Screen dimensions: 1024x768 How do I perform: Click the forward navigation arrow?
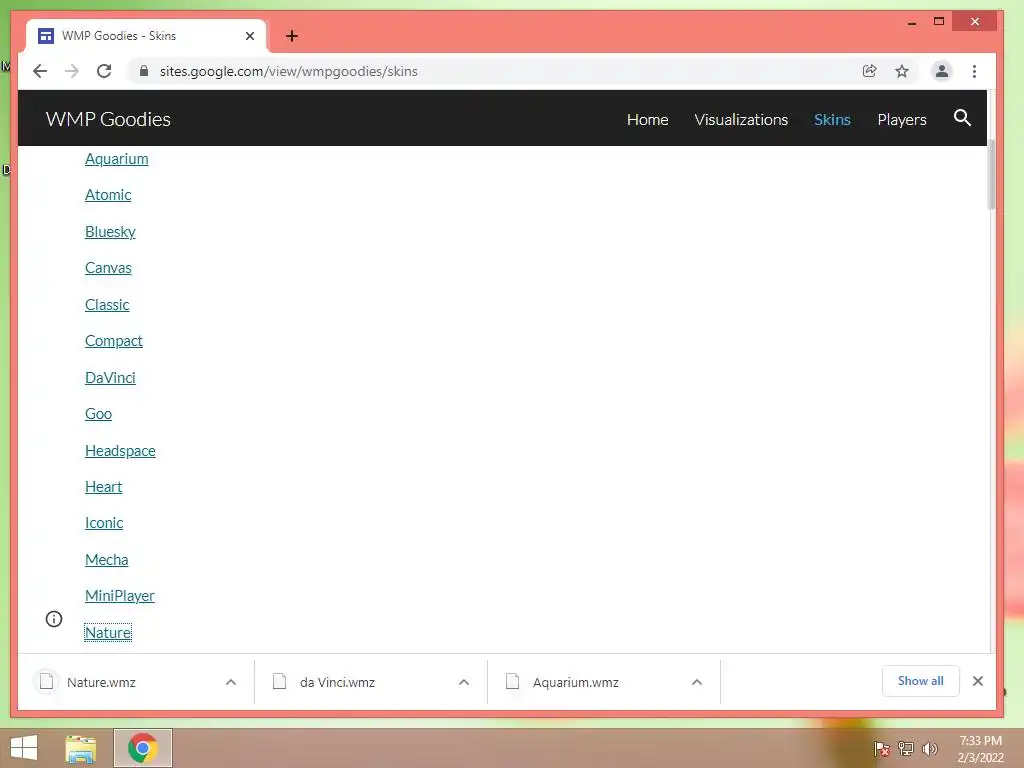tap(72, 71)
